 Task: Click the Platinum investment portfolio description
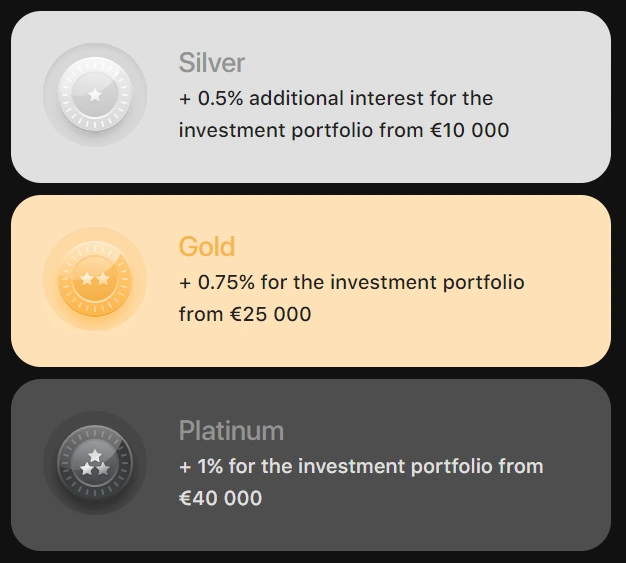point(360,482)
